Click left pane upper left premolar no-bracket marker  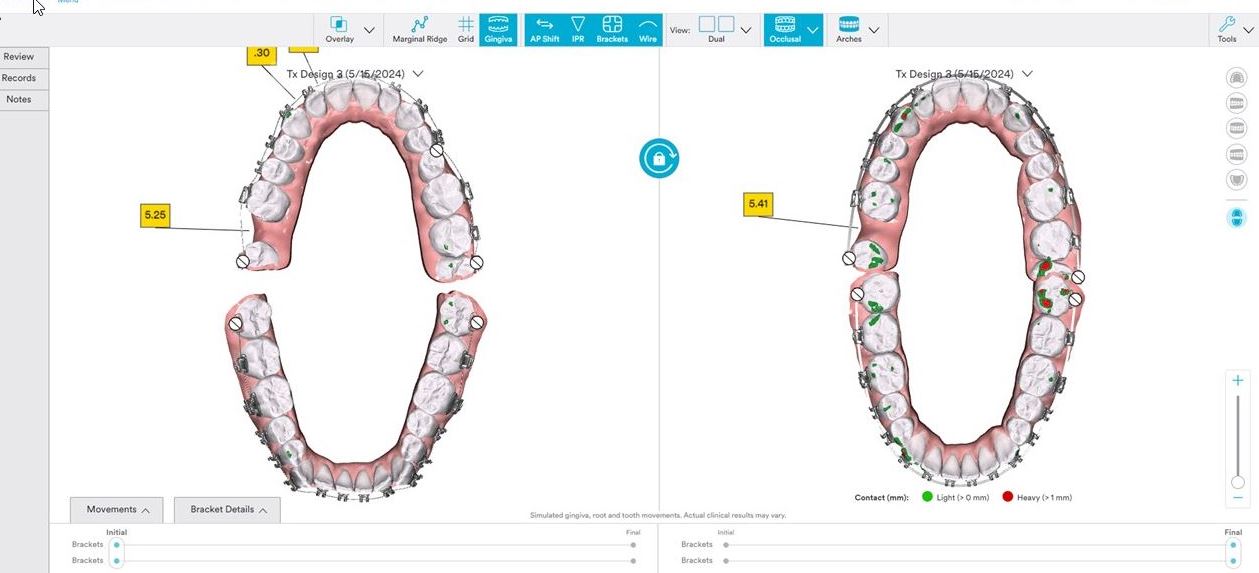(x=437, y=150)
